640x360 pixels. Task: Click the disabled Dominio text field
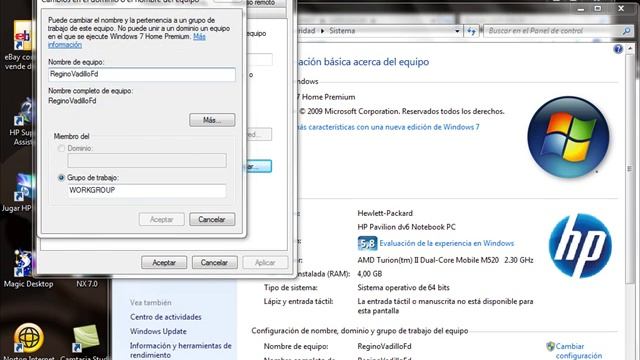[x=147, y=160]
